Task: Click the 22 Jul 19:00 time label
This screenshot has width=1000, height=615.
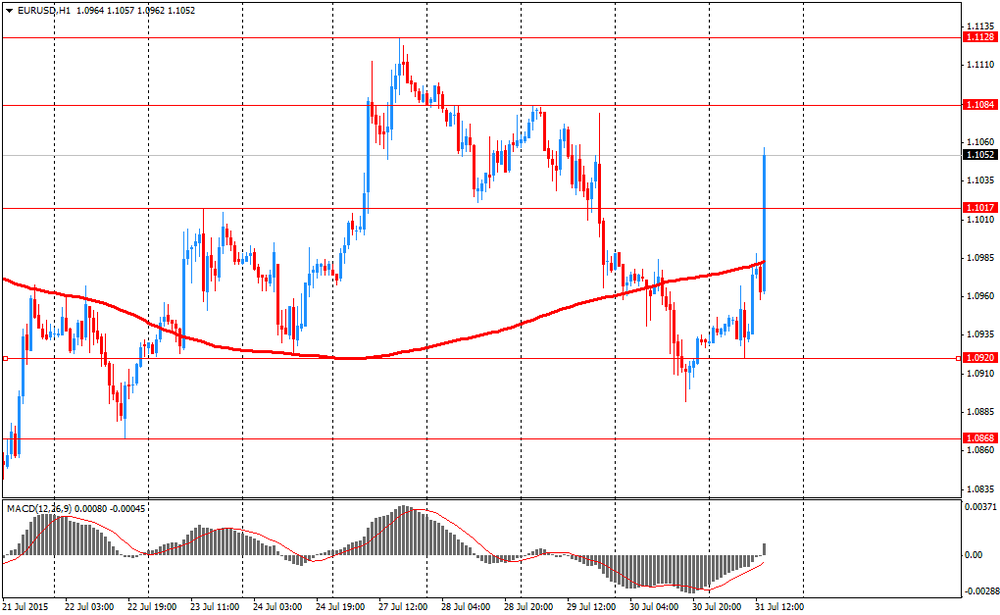Action: (x=152, y=607)
